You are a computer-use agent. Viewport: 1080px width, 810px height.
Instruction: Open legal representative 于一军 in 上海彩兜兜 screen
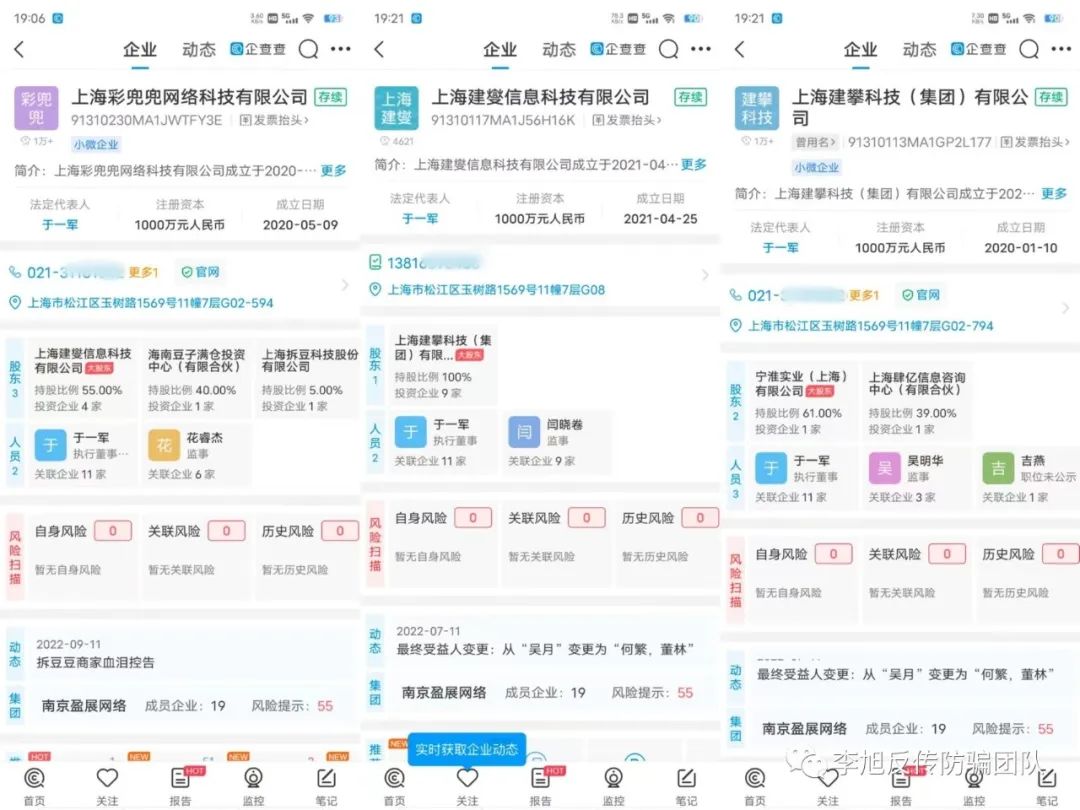click(x=60, y=225)
